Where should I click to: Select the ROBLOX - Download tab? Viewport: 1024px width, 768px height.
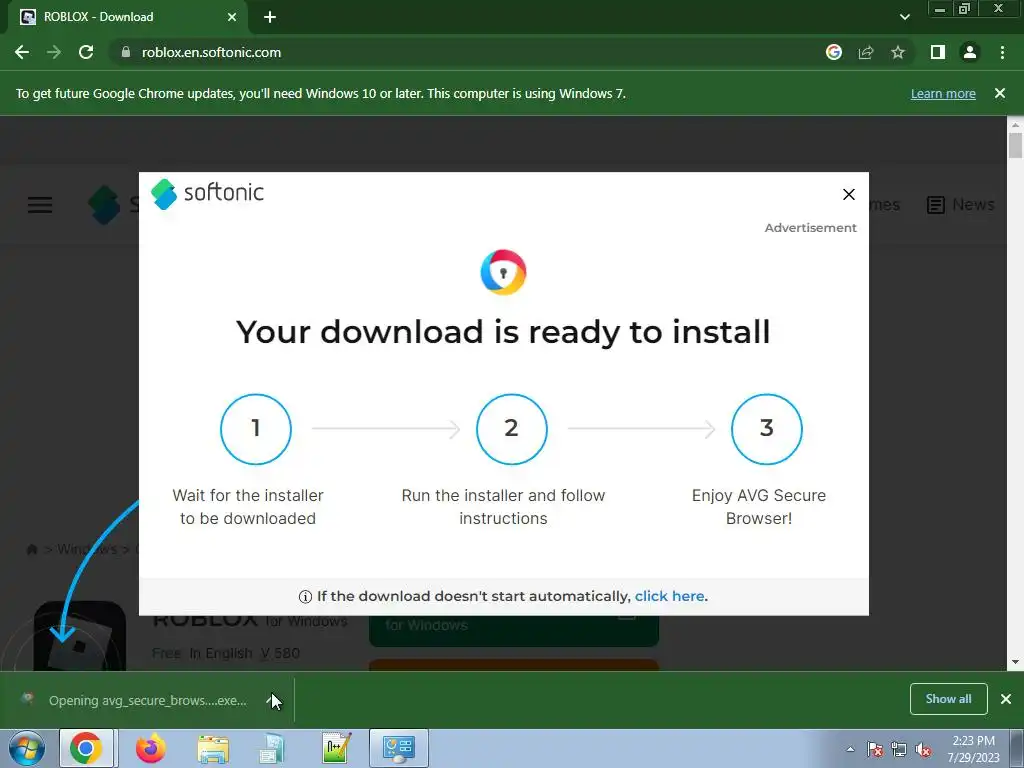tap(128, 17)
